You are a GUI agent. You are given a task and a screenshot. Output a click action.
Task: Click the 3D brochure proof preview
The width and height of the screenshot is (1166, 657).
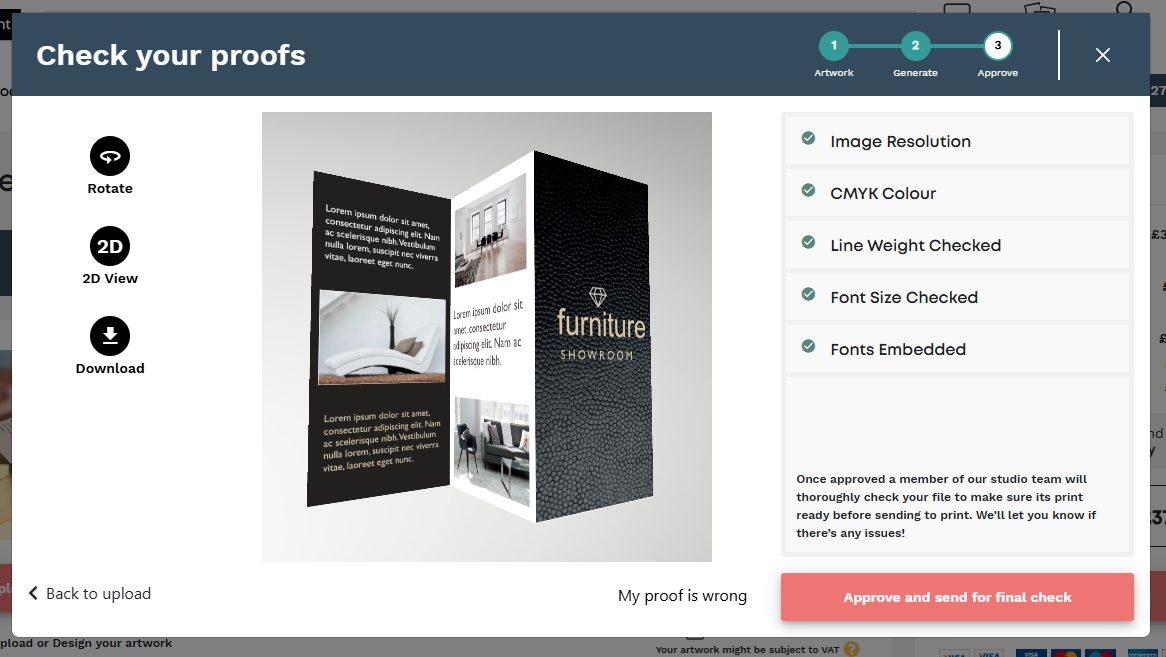pyautogui.click(x=486, y=337)
